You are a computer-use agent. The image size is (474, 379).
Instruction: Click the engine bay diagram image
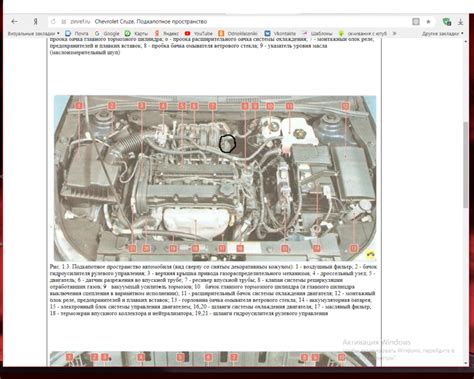coord(215,178)
